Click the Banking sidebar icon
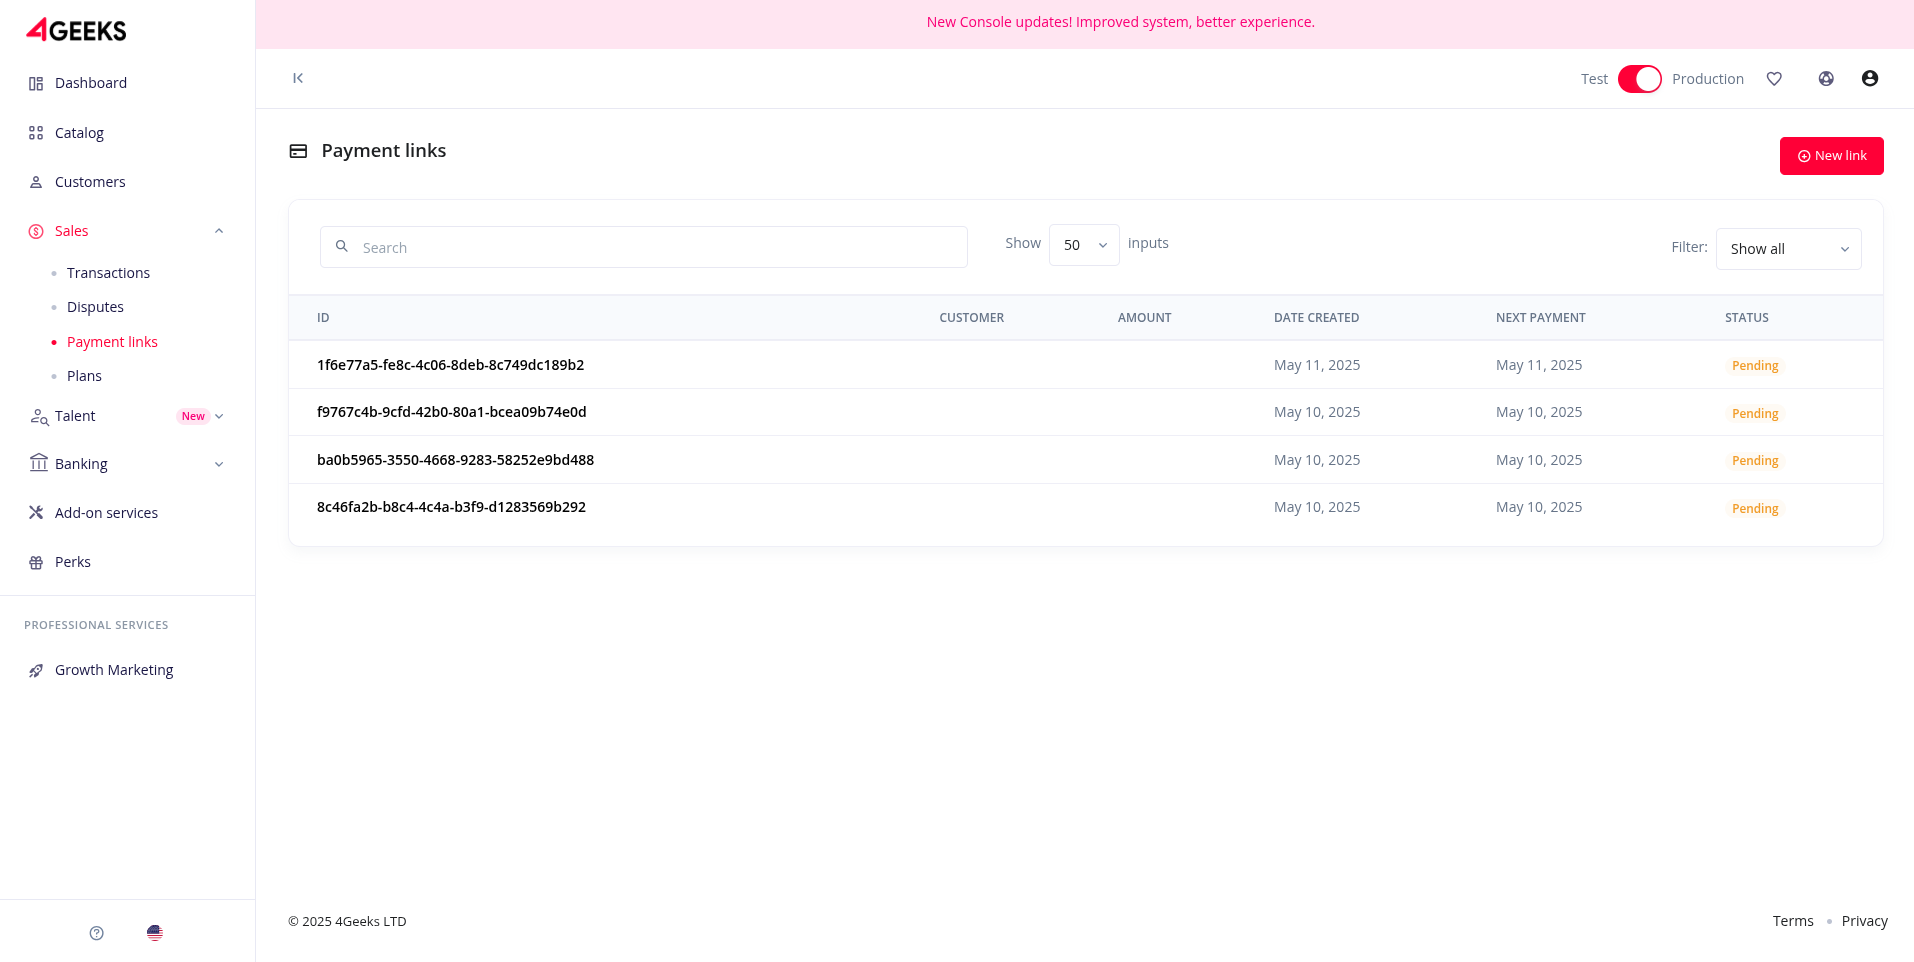Viewport: 1914px width, 962px height. point(38,463)
